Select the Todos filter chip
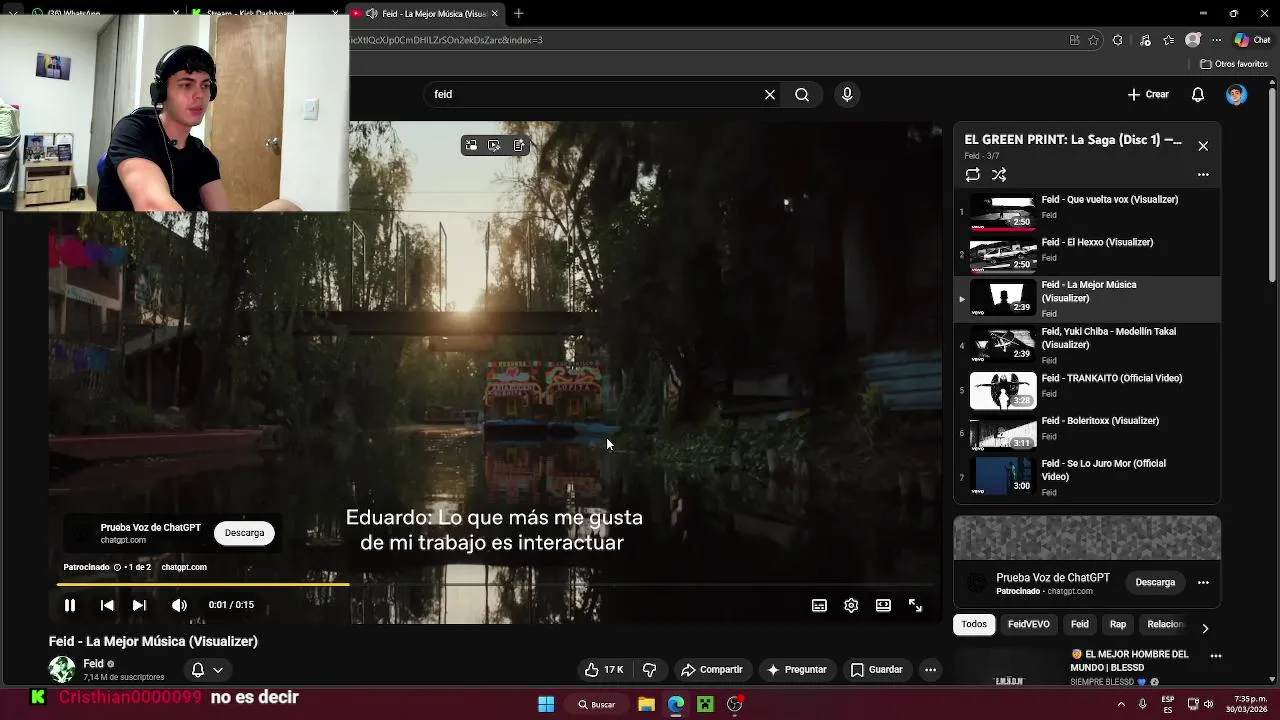 click(x=974, y=624)
